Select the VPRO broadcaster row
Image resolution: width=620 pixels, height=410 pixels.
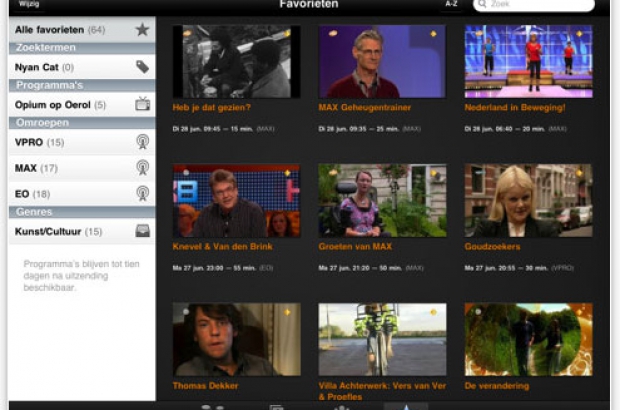point(82,142)
